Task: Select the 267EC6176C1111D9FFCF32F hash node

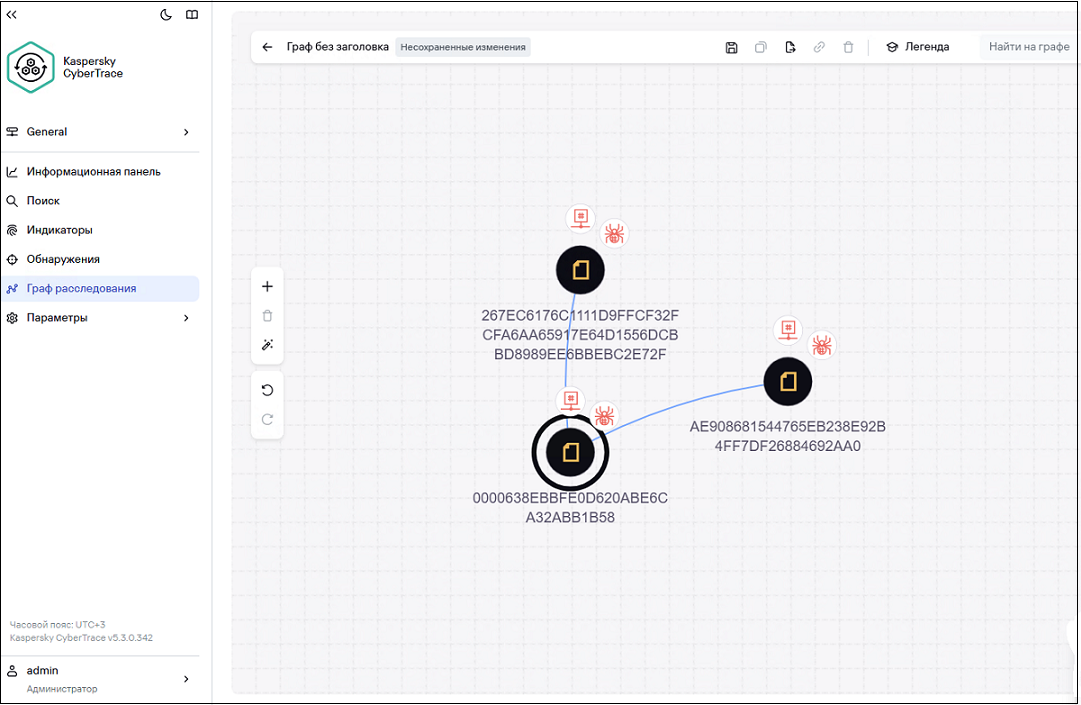Action: click(x=580, y=270)
